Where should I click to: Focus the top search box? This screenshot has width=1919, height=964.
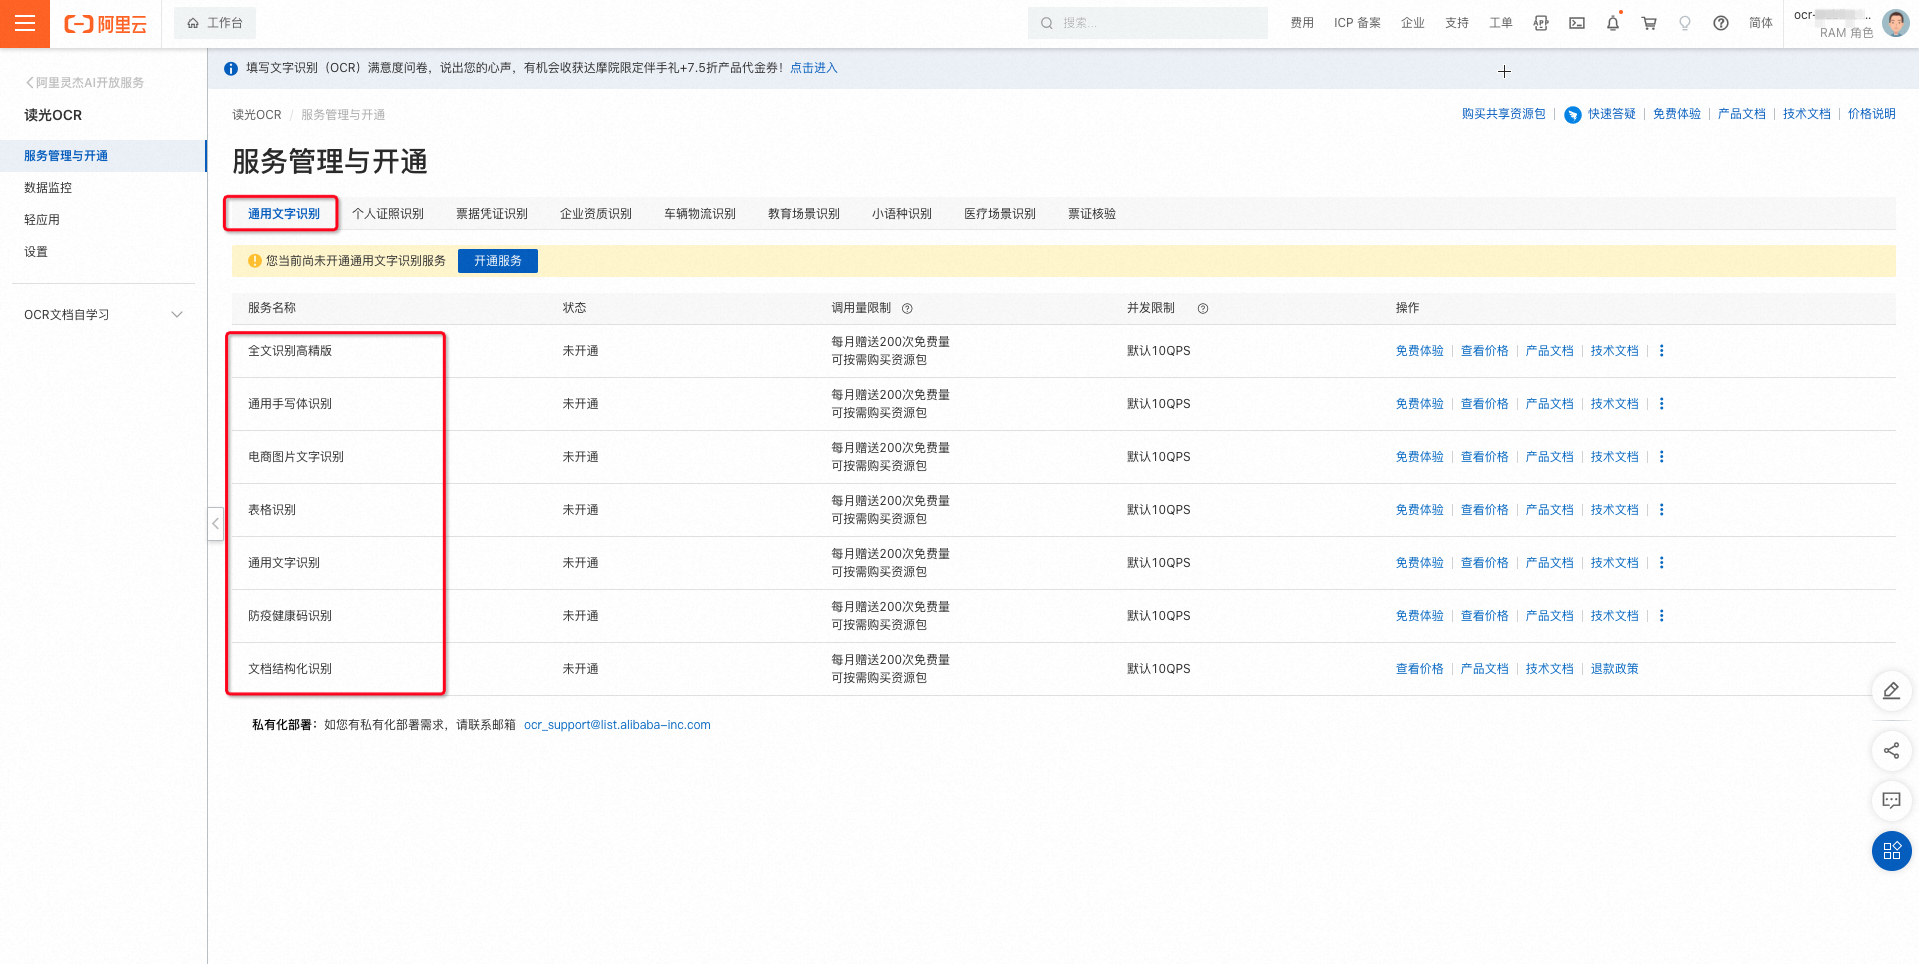point(1147,23)
